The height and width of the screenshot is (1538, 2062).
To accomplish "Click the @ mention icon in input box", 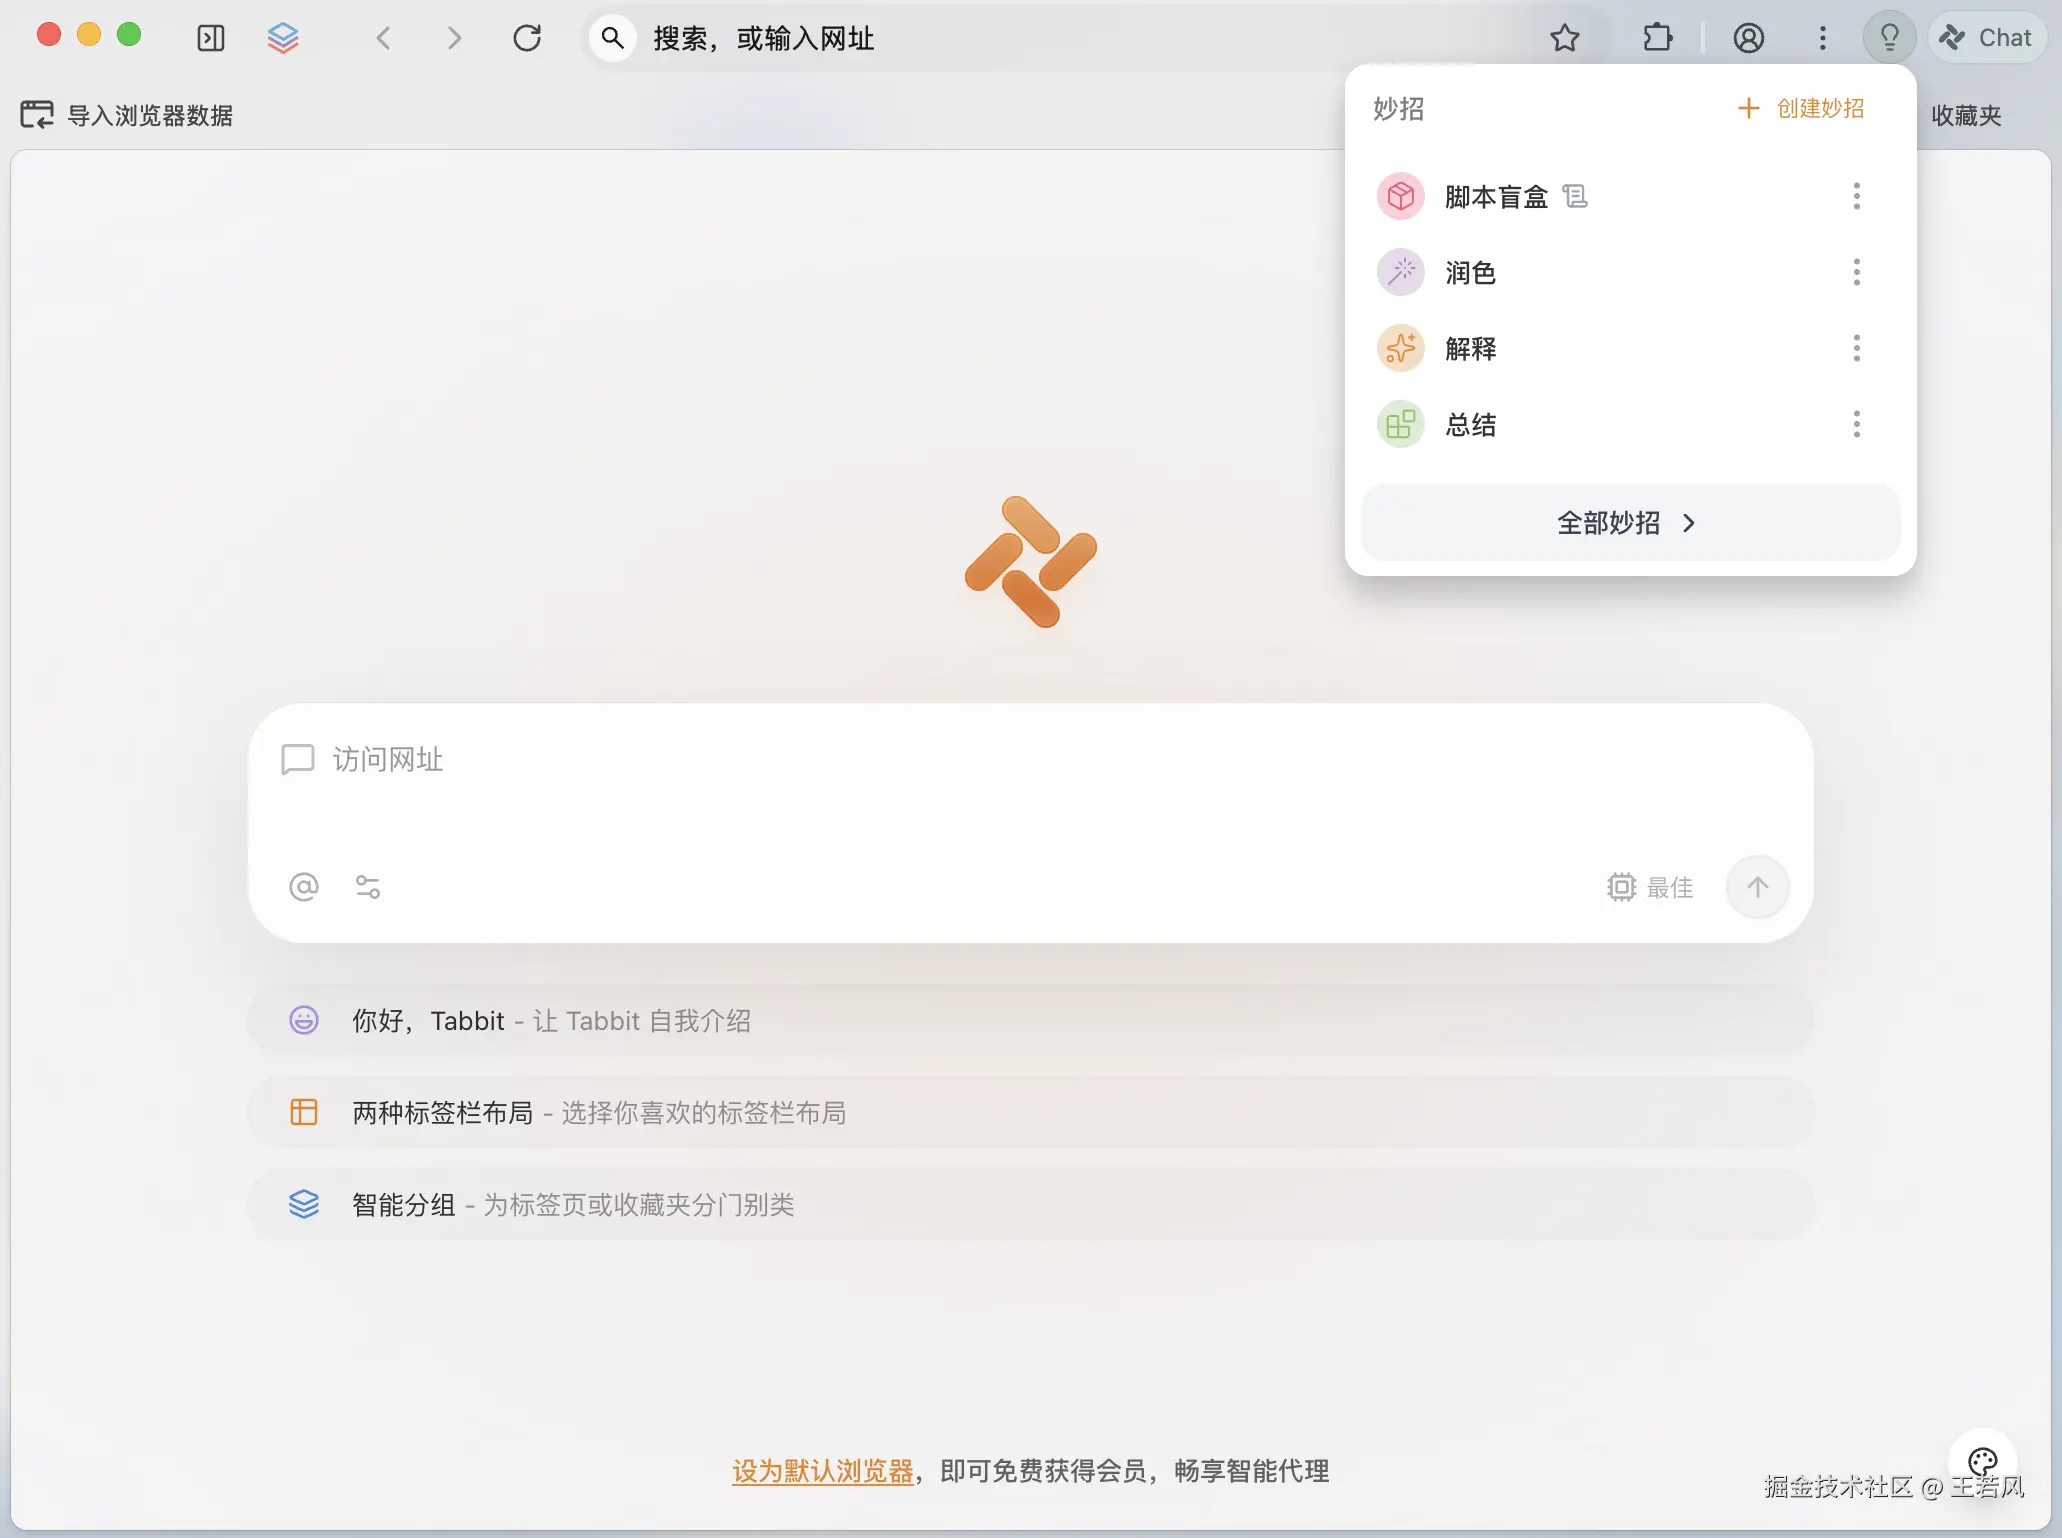I will point(304,887).
